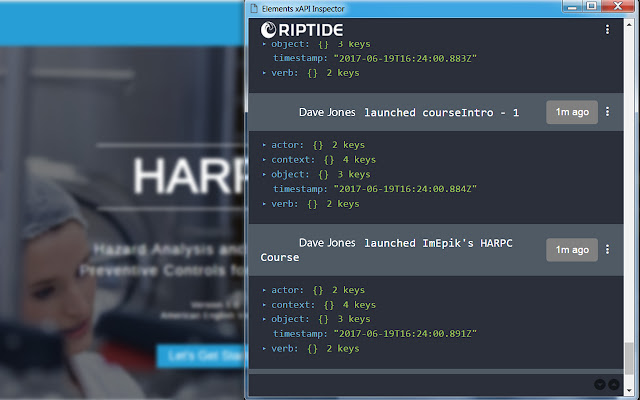
Task: Expand verb node in the topmost statement
Action: tap(264, 73)
